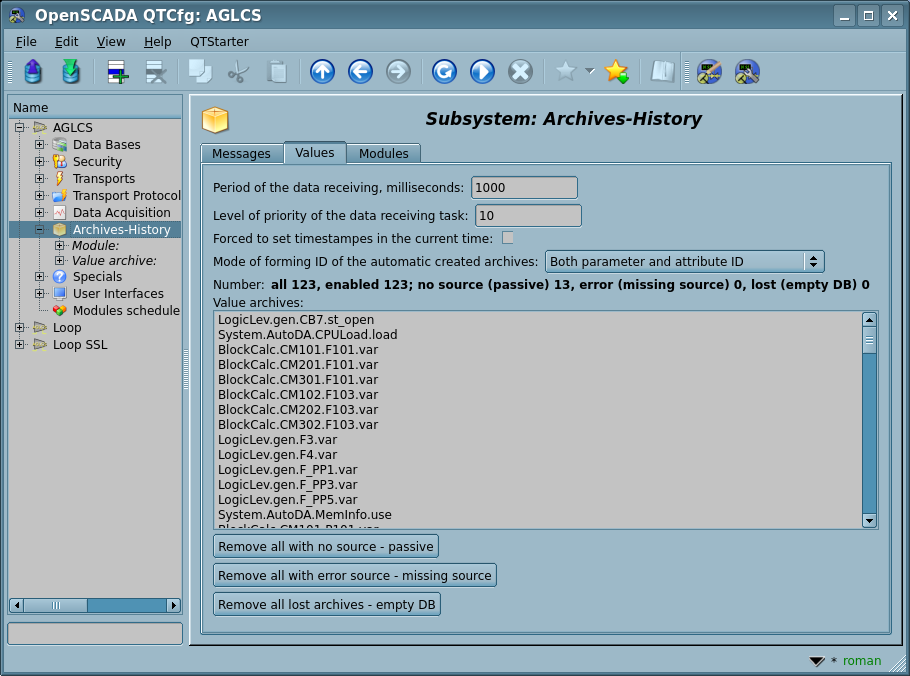Click the status bar down-arrow indicator
910x676 pixels.
tap(817, 661)
